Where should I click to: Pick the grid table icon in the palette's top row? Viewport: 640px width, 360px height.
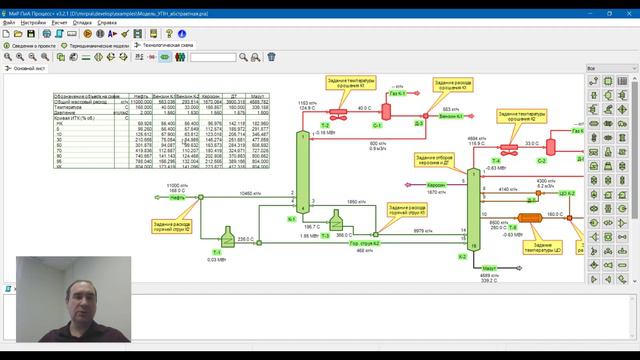(622, 81)
